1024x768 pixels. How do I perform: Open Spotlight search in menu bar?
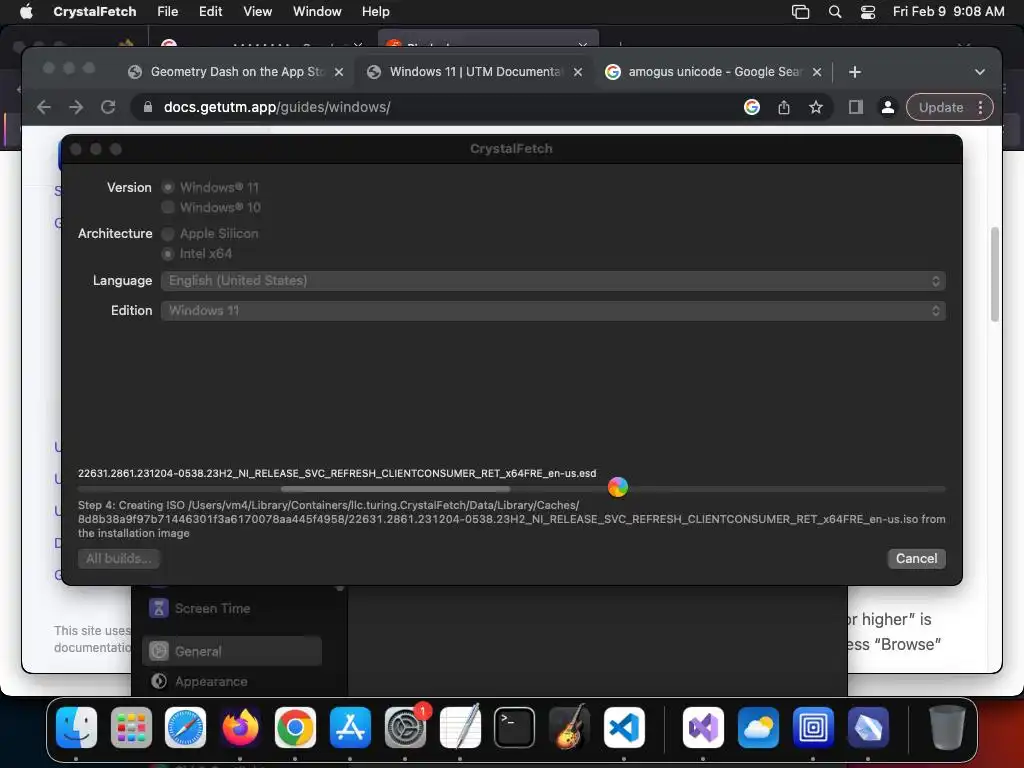pyautogui.click(x=835, y=12)
